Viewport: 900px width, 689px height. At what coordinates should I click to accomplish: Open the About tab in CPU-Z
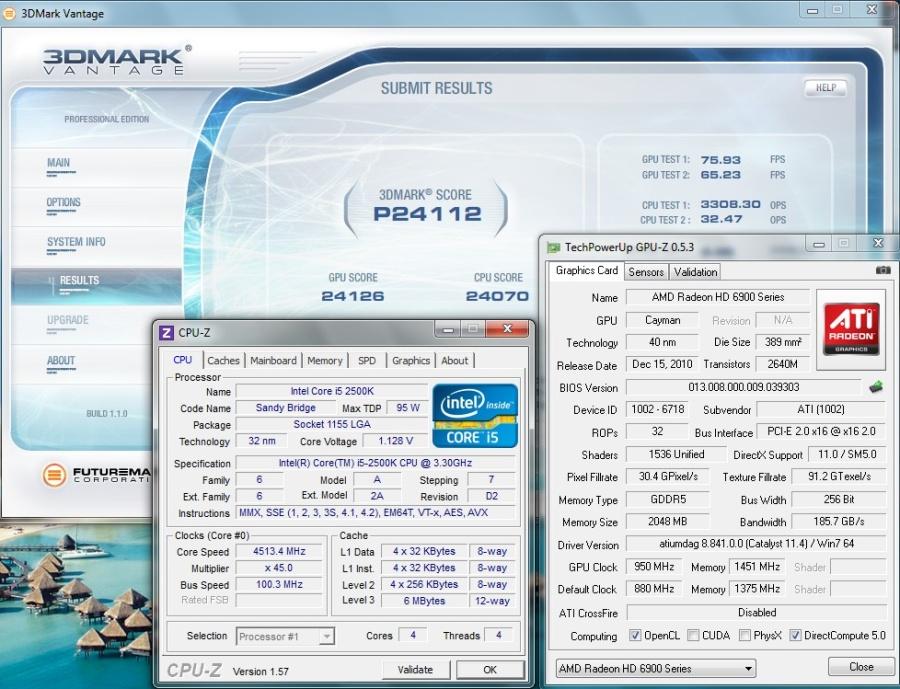click(x=455, y=361)
